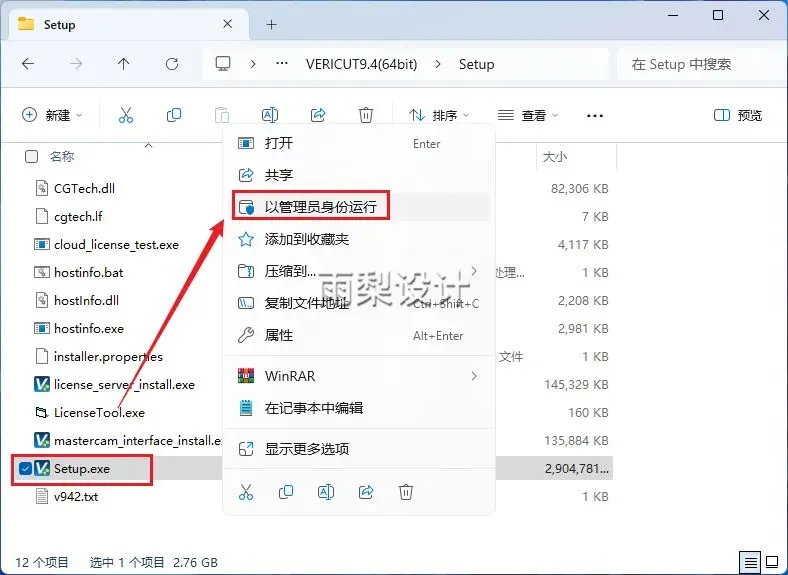The image size is (788, 575).
Task: Click the cut icon at context menu bottom
Action: (x=246, y=492)
